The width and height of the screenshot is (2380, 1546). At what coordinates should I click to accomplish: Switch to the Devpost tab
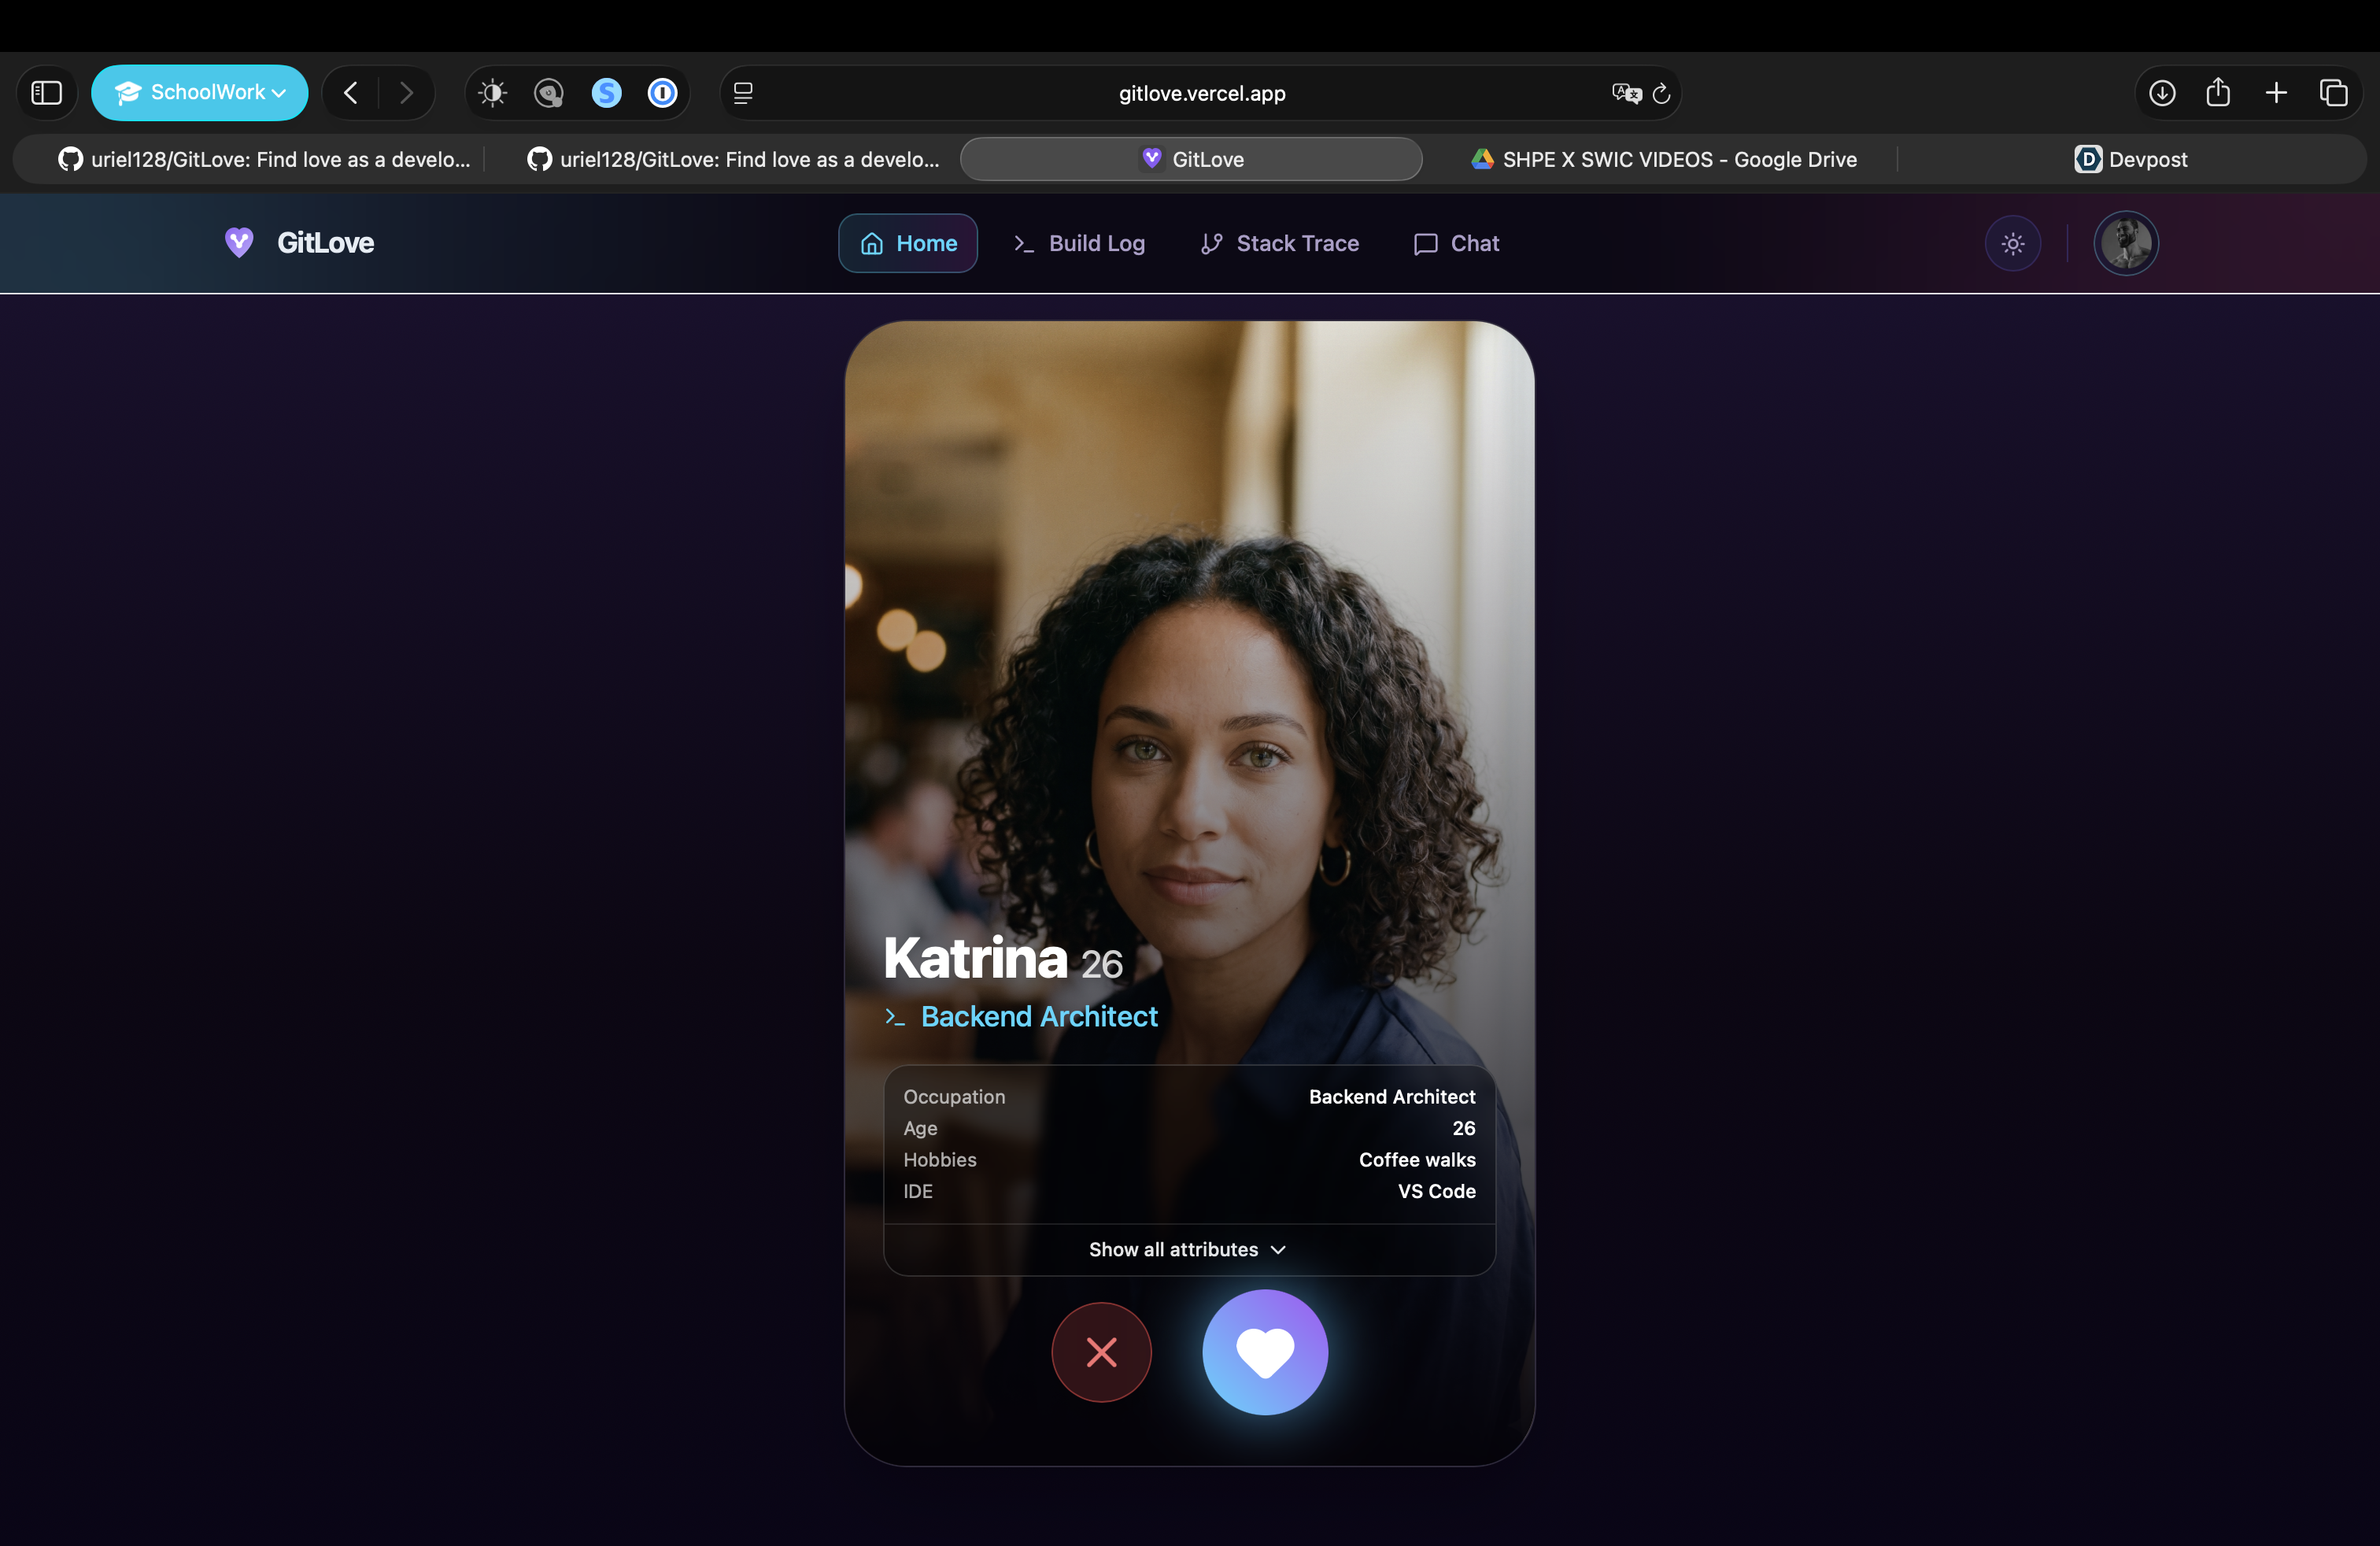(2131, 159)
